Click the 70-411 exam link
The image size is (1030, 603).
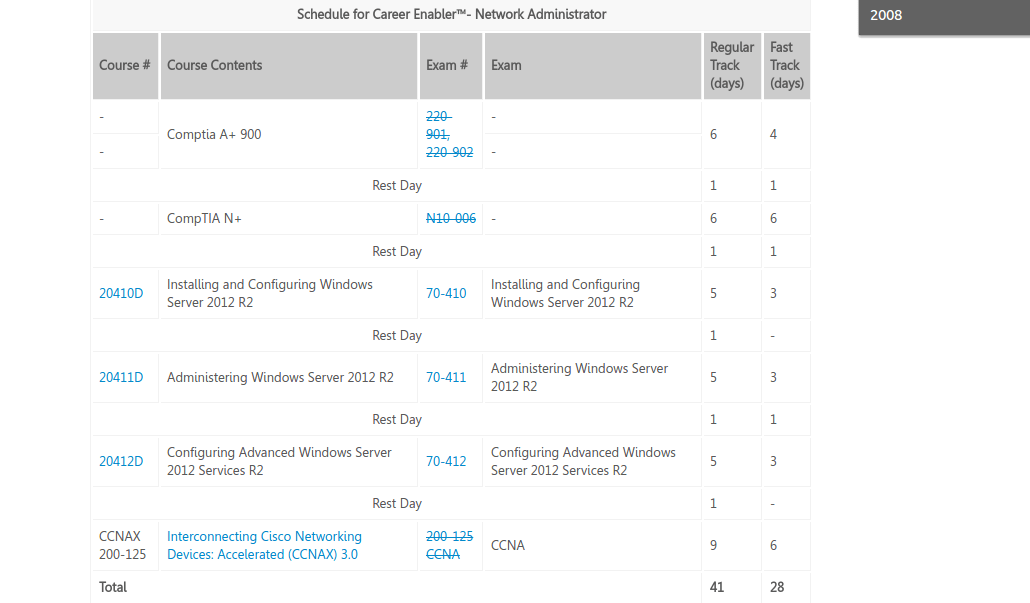click(x=446, y=378)
